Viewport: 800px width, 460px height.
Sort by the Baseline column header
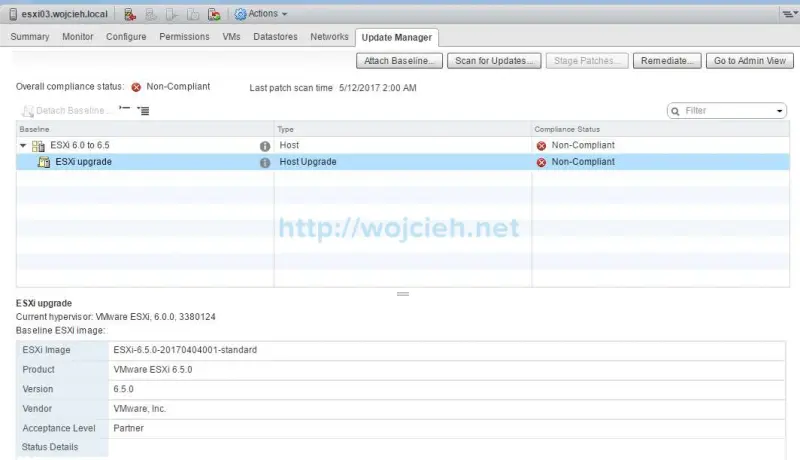(145, 129)
